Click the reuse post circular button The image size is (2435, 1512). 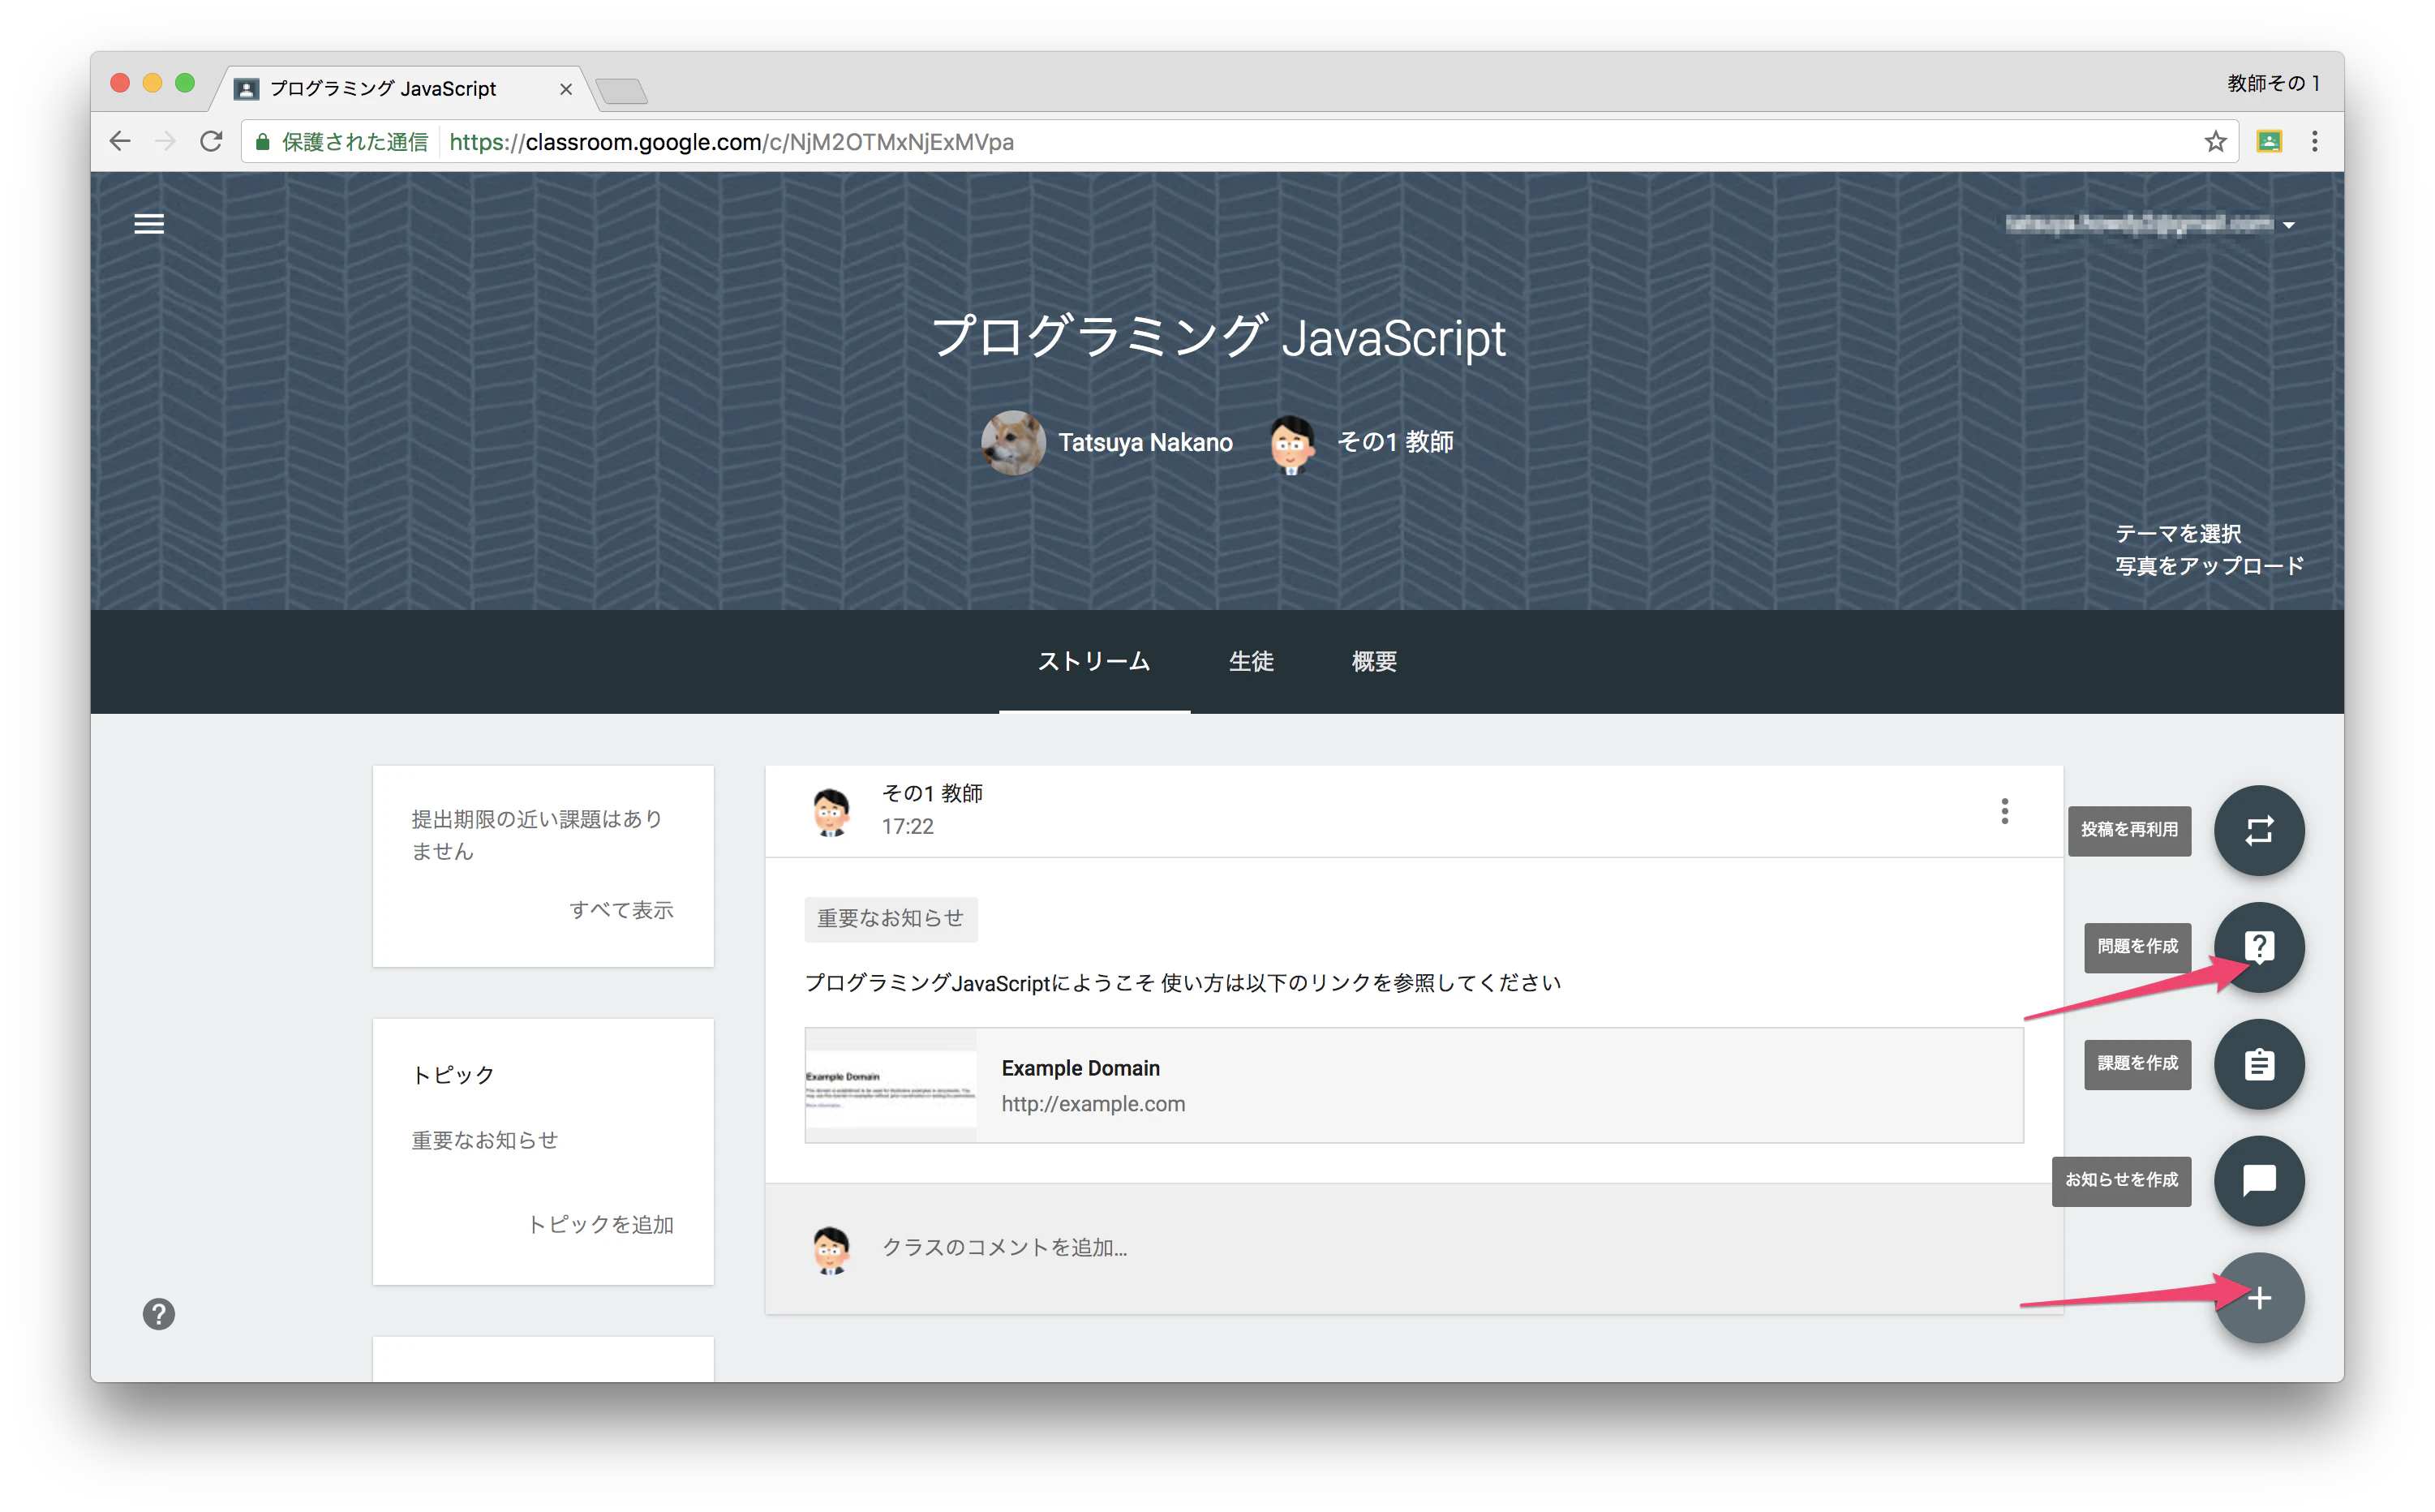2259,830
